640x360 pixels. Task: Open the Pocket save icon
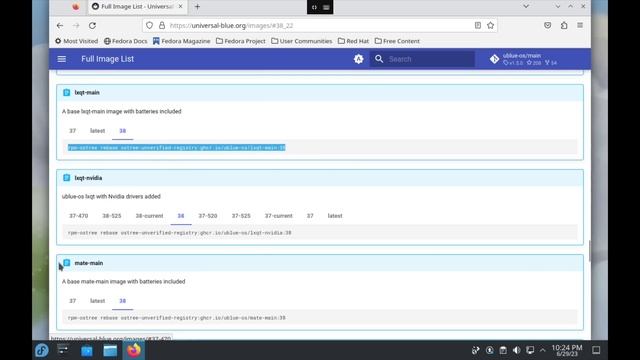click(548, 25)
